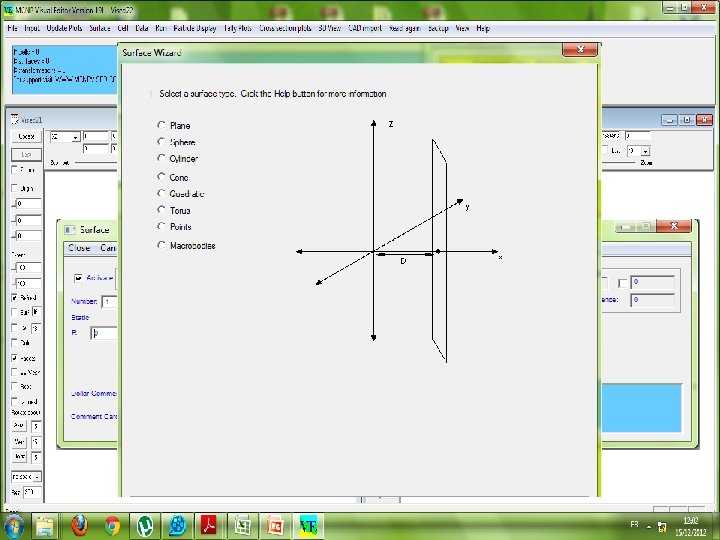Click Close in the Surface window menu bar
This screenshot has height=540, width=720.
click(x=79, y=248)
